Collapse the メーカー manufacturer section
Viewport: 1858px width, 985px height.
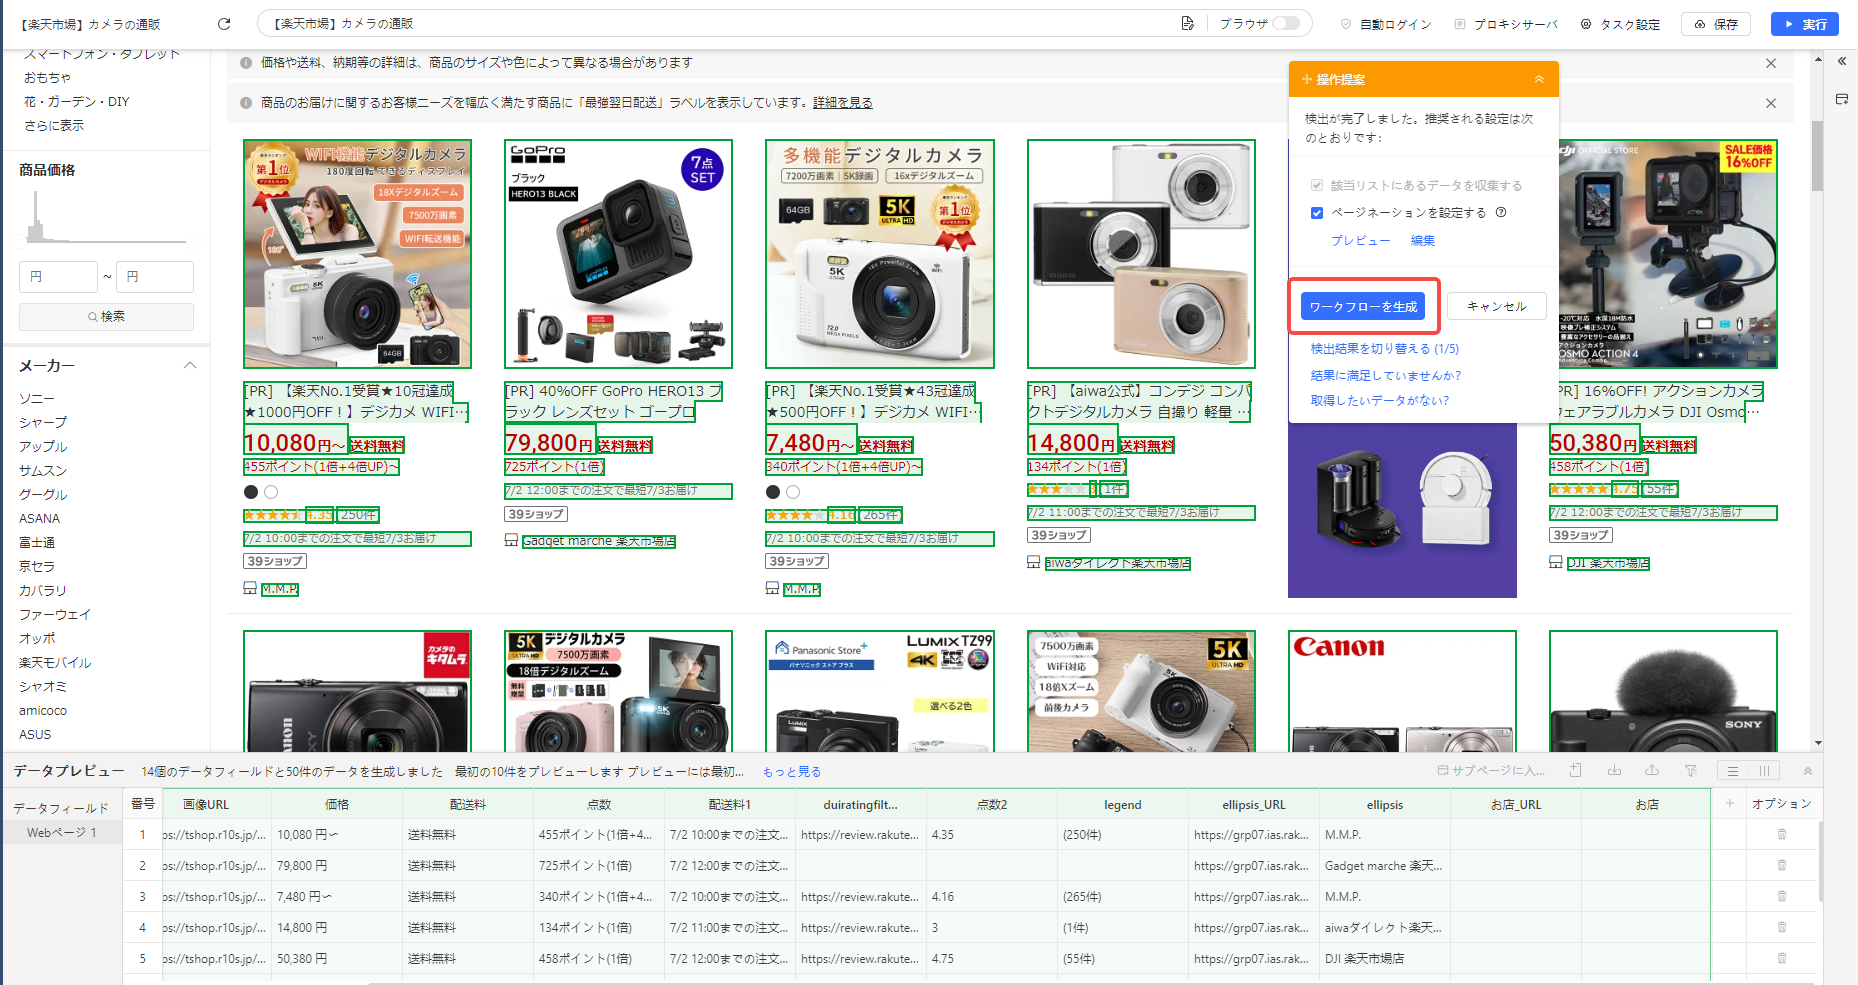point(190,366)
